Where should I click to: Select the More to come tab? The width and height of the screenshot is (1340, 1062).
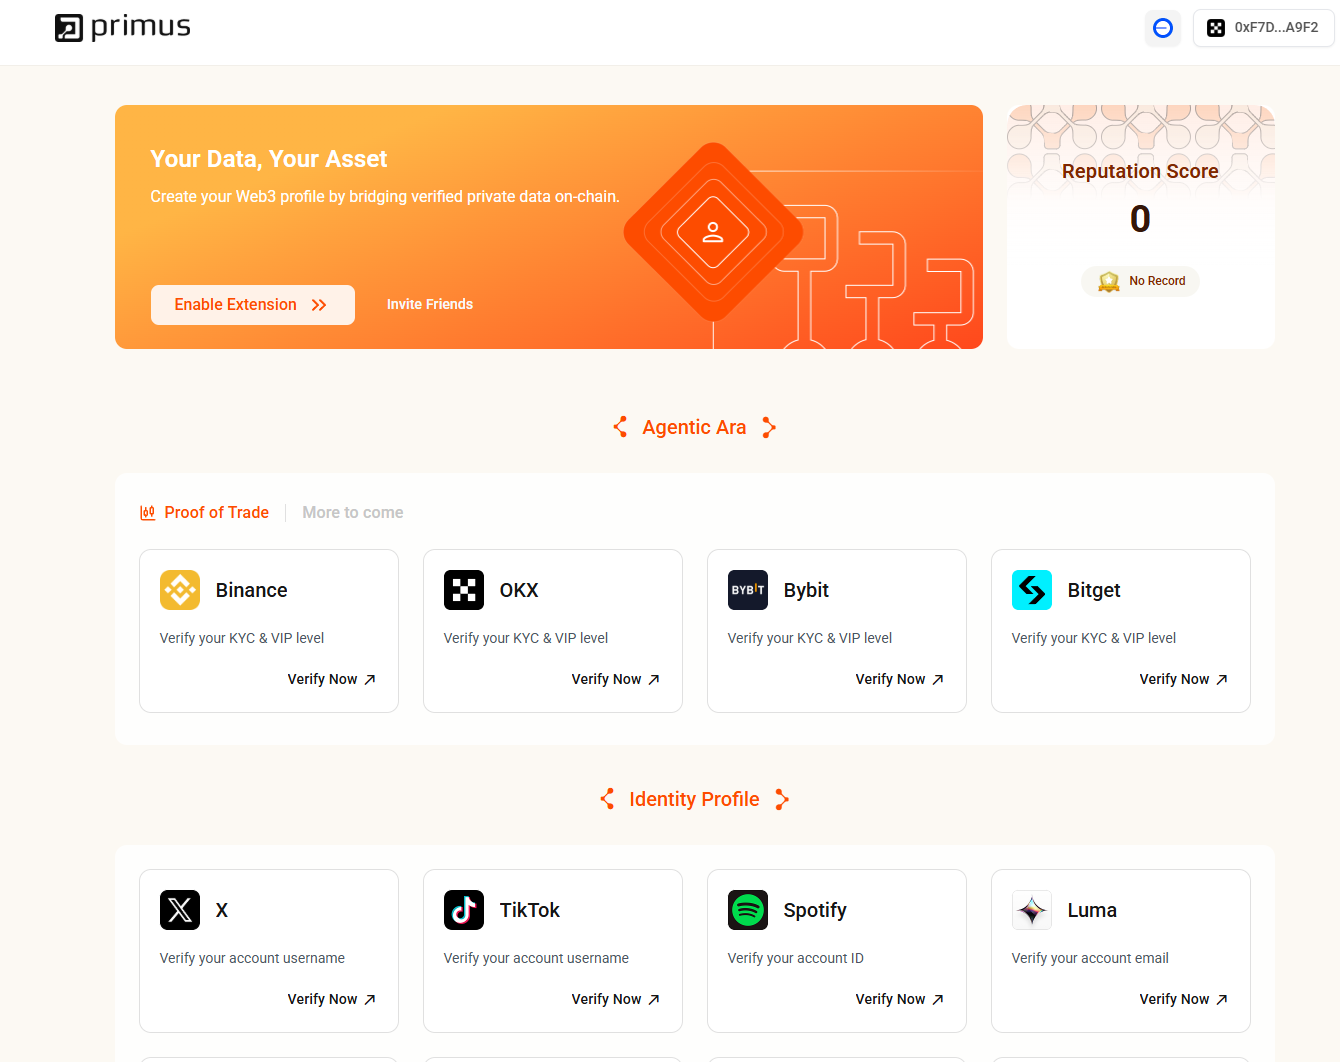[353, 512]
